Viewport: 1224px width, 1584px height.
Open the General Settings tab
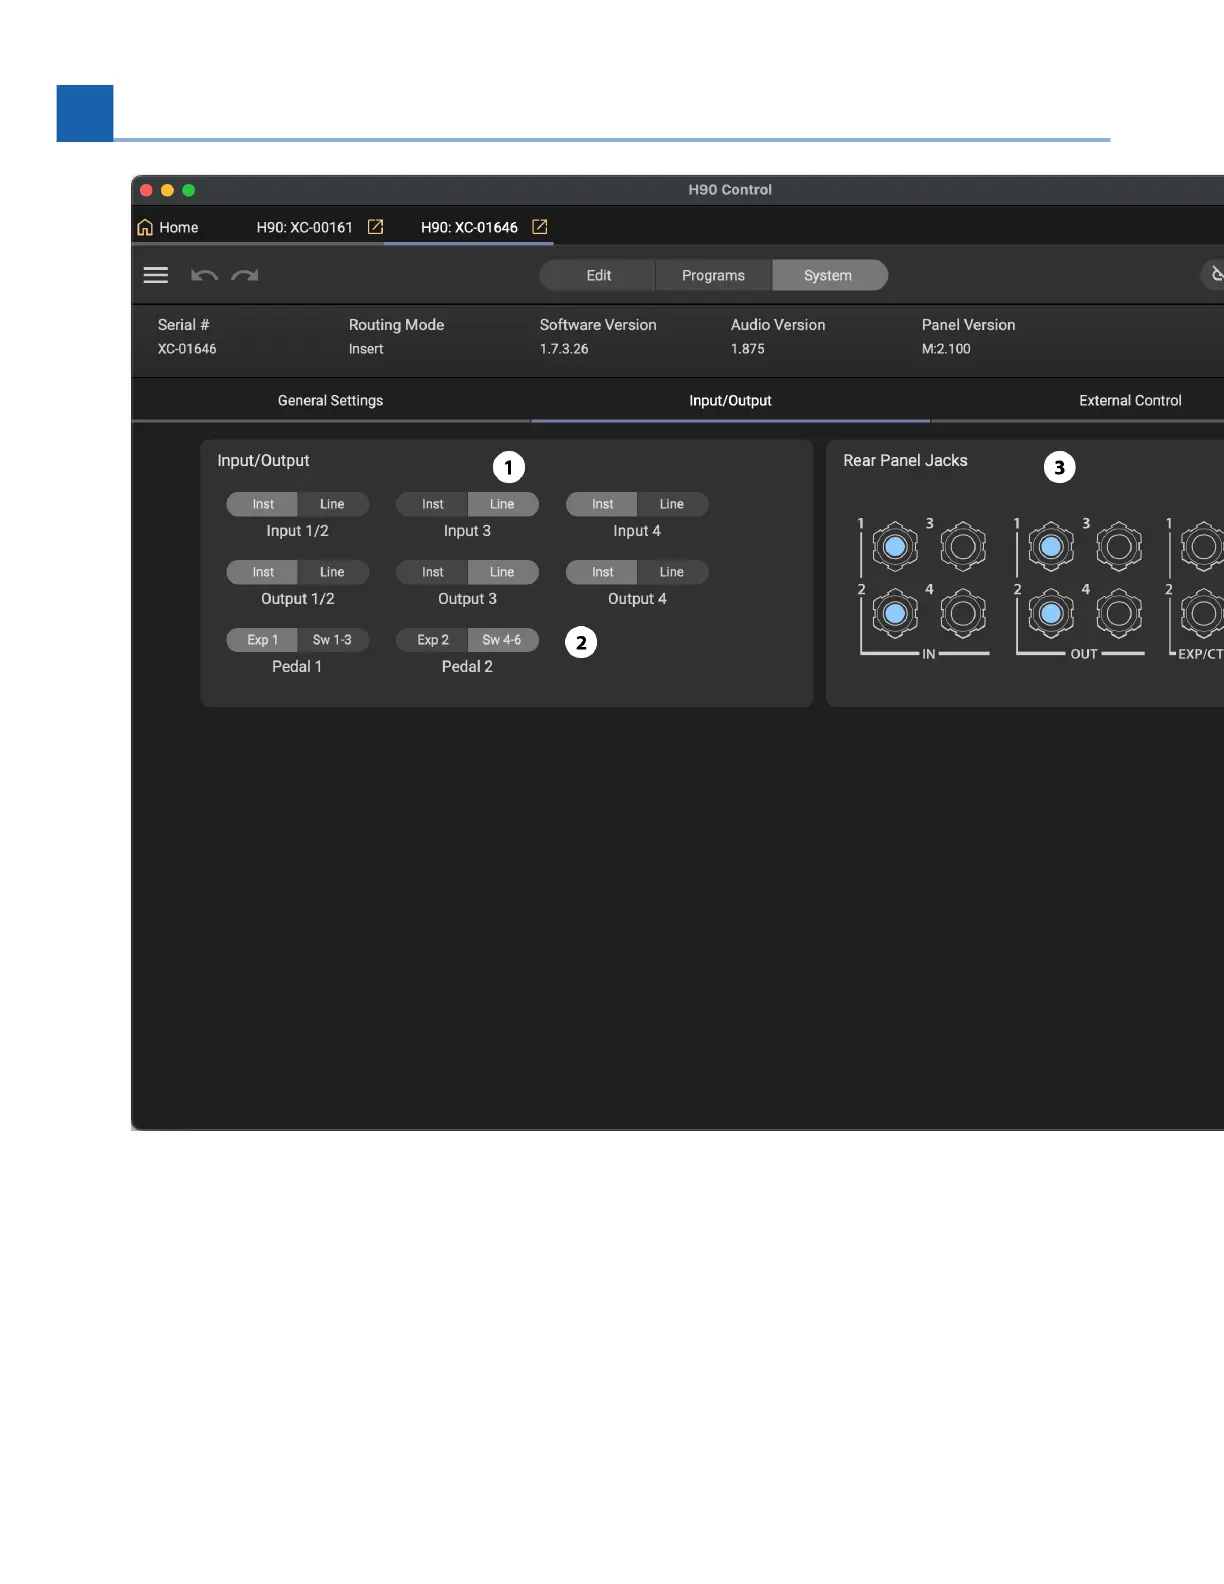pos(331,400)
